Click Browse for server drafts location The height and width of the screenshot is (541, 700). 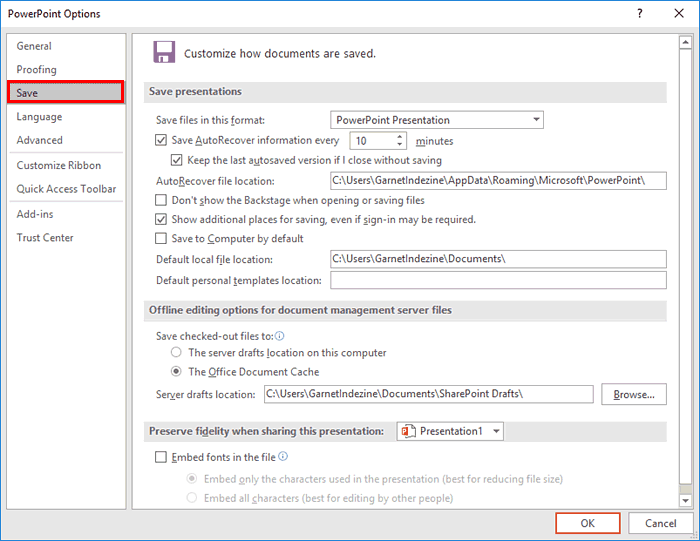coord(634,394)
